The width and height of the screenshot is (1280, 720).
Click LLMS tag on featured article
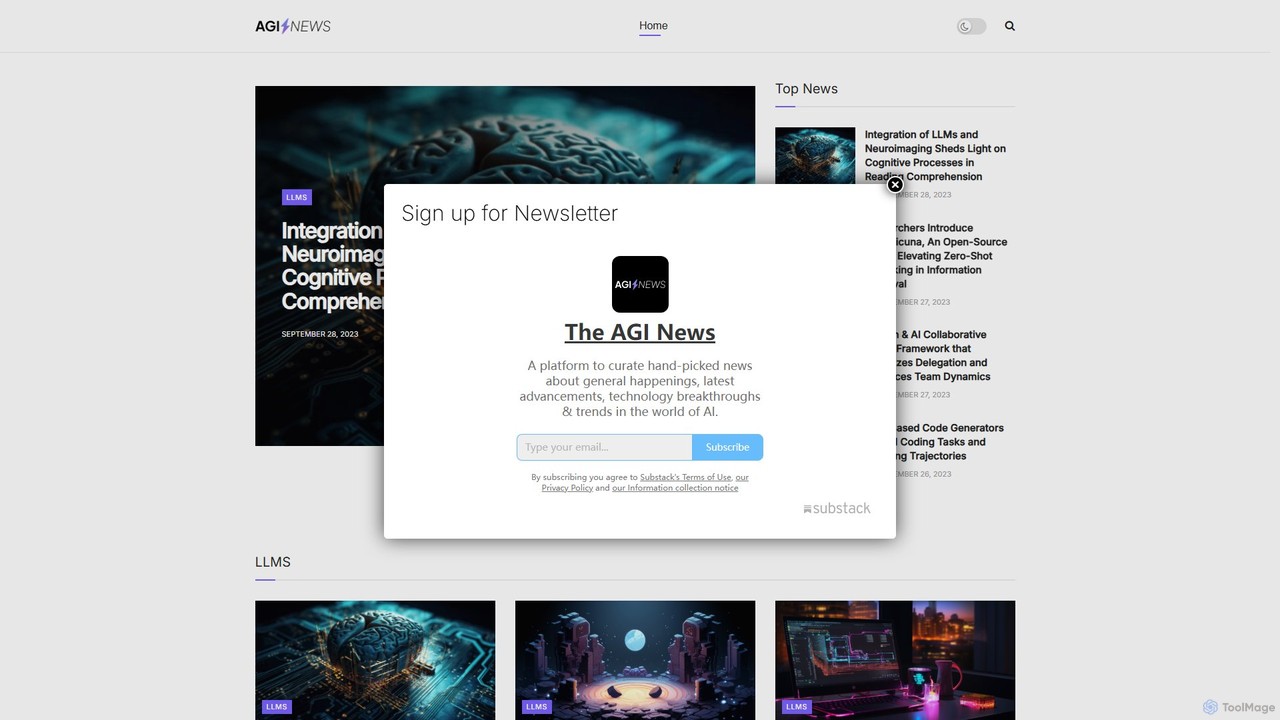297,197
